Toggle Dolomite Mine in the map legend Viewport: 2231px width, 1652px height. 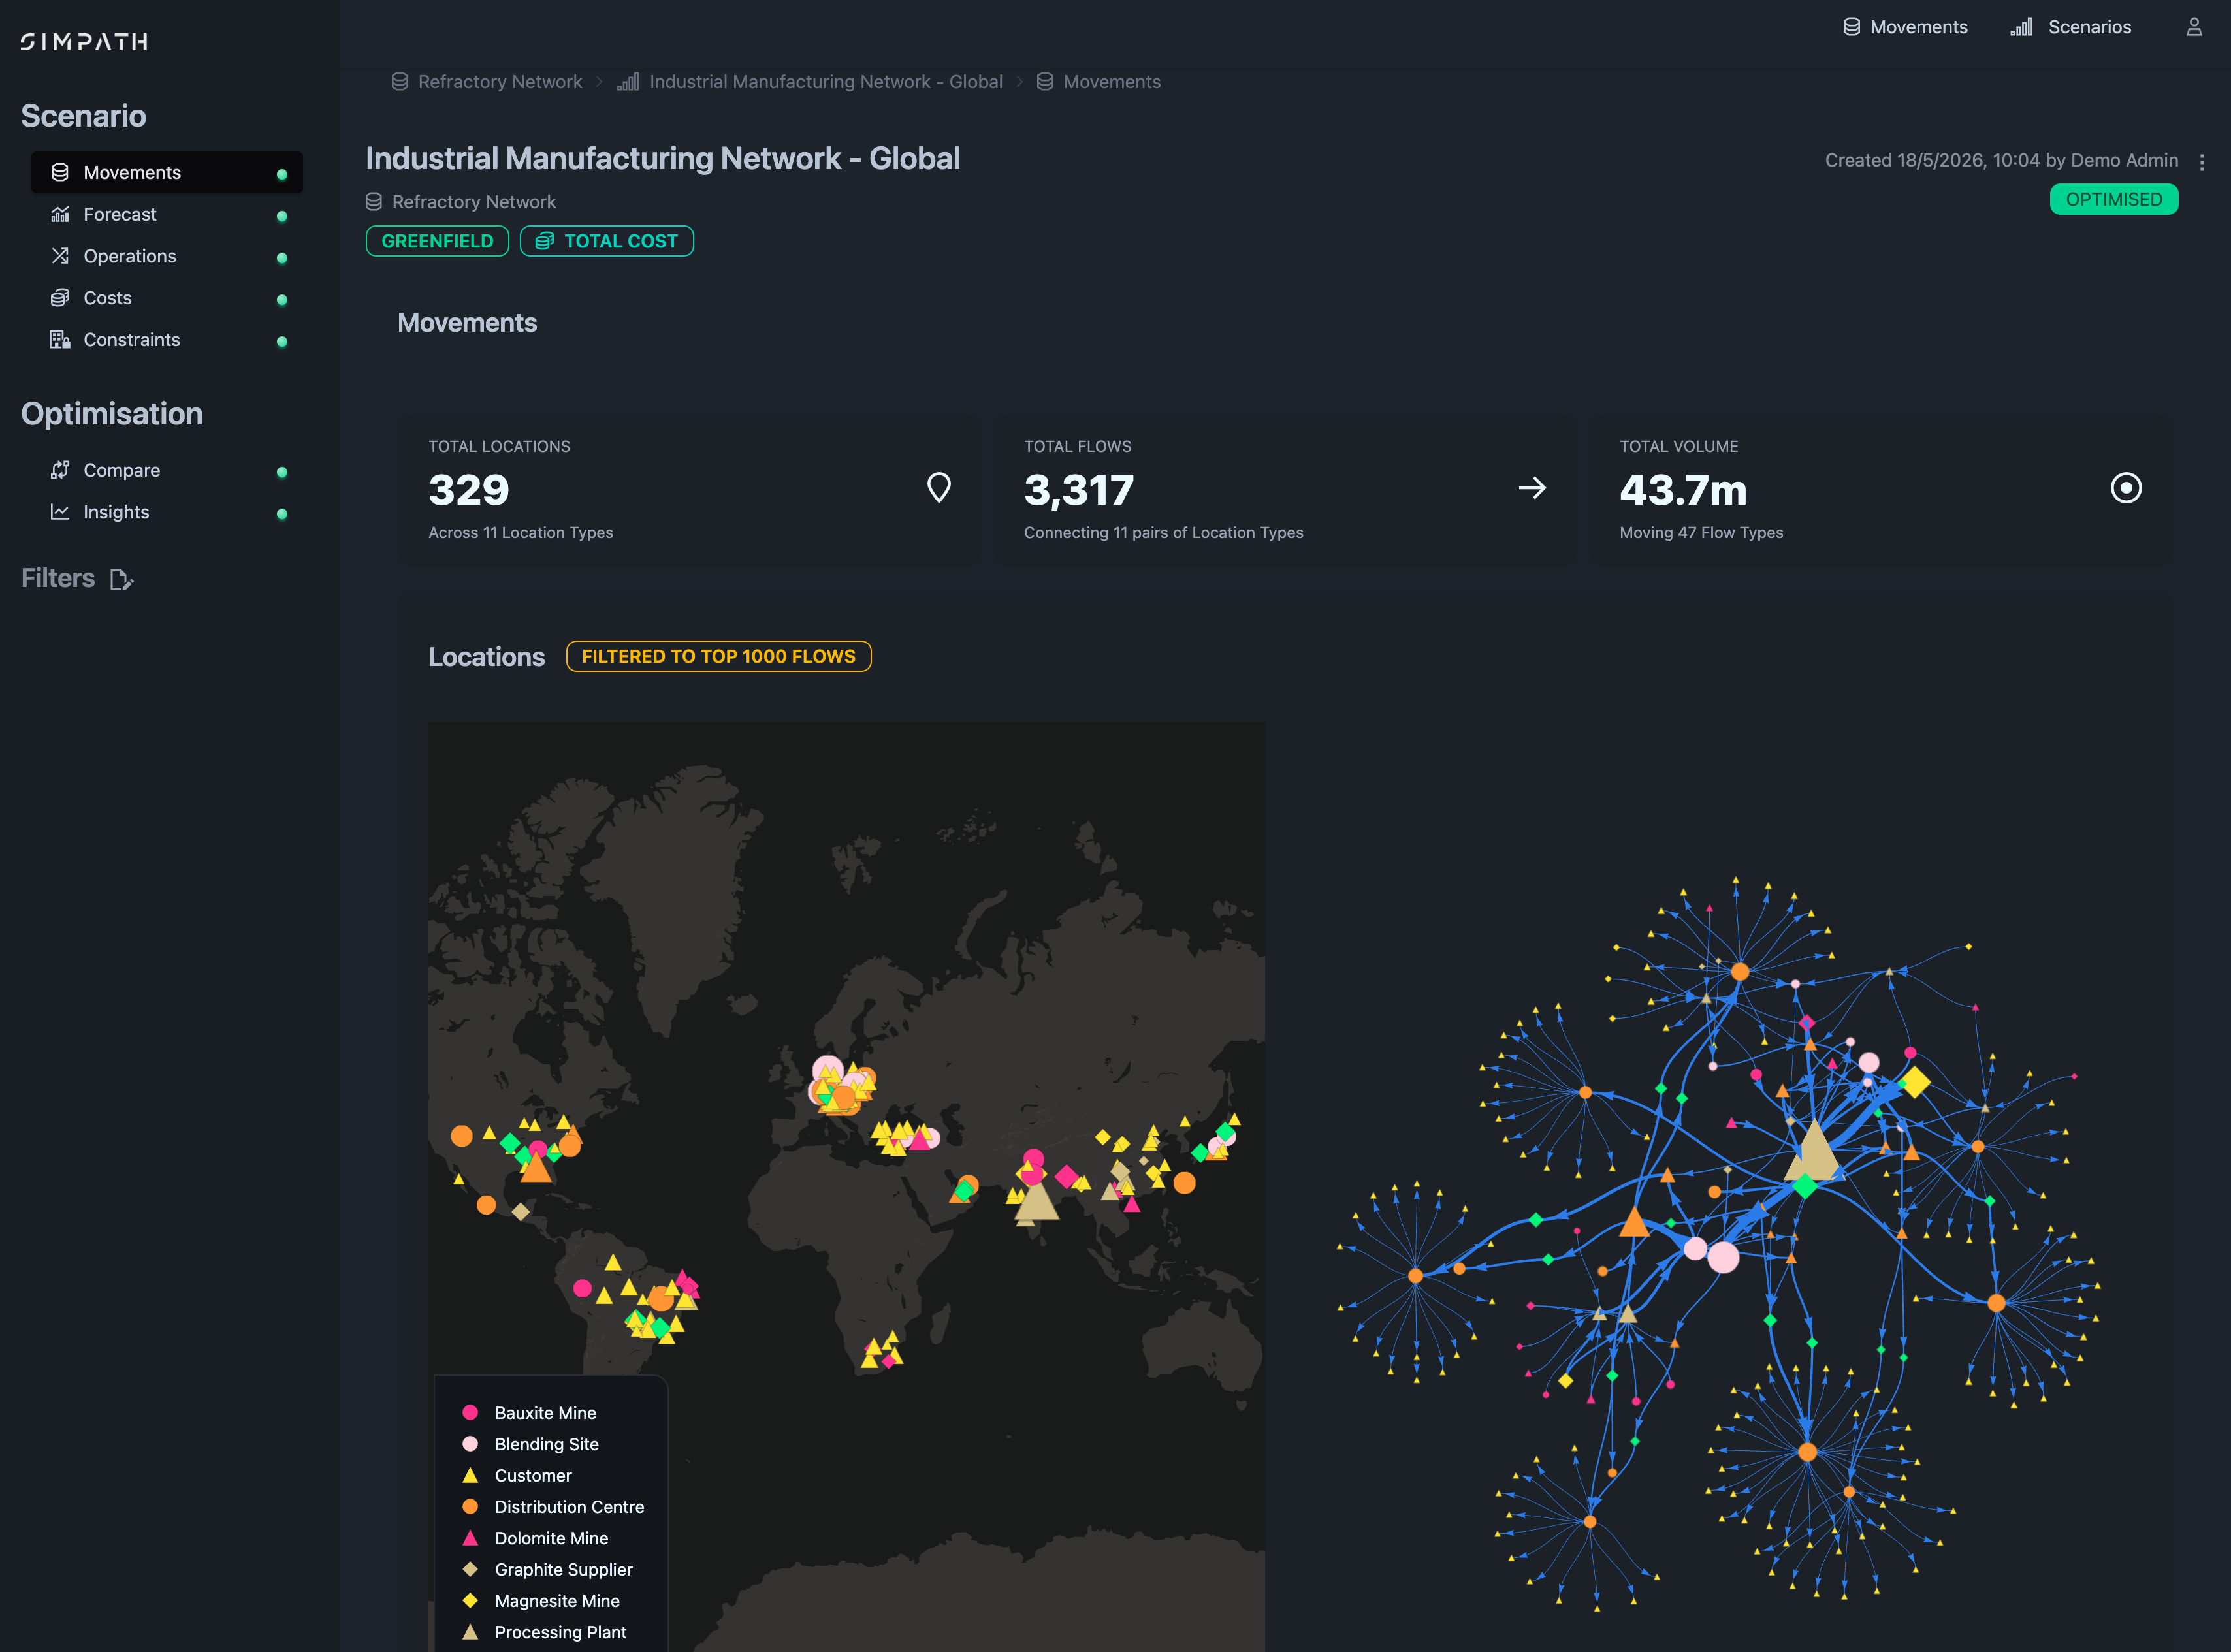click(x=535, y=1538)
